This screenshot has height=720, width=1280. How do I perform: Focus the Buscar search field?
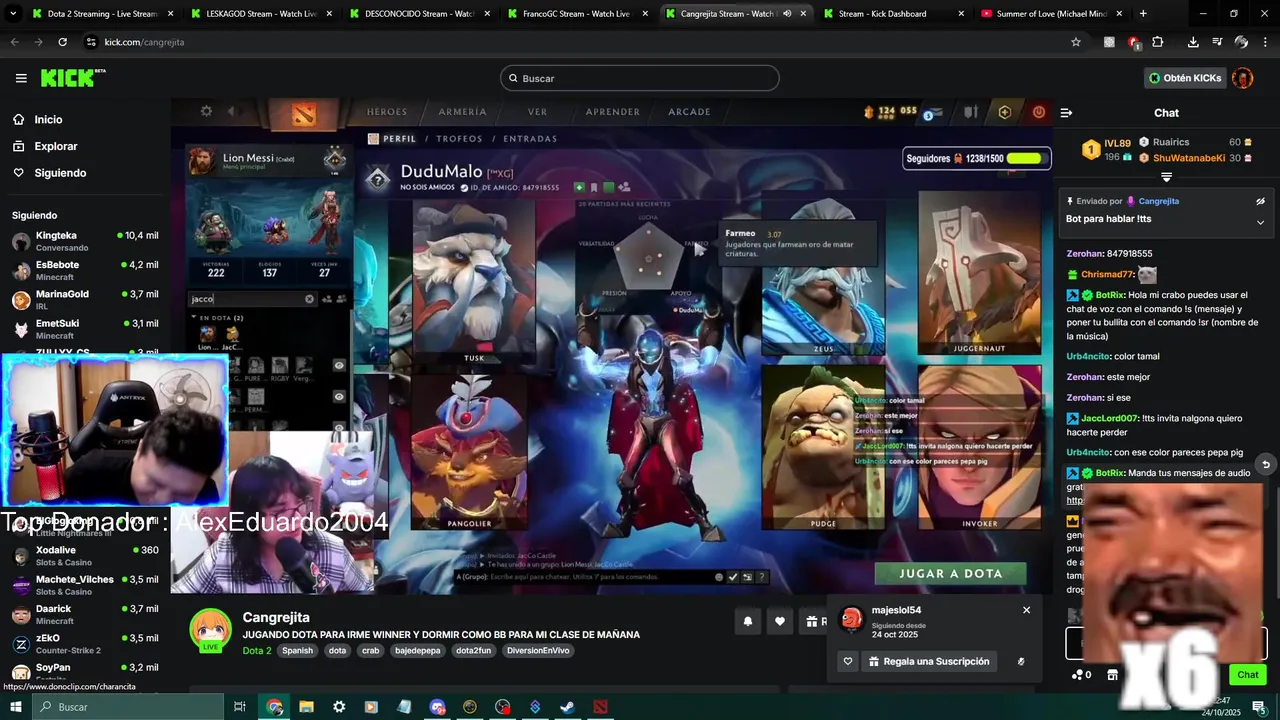pos(640,78)
